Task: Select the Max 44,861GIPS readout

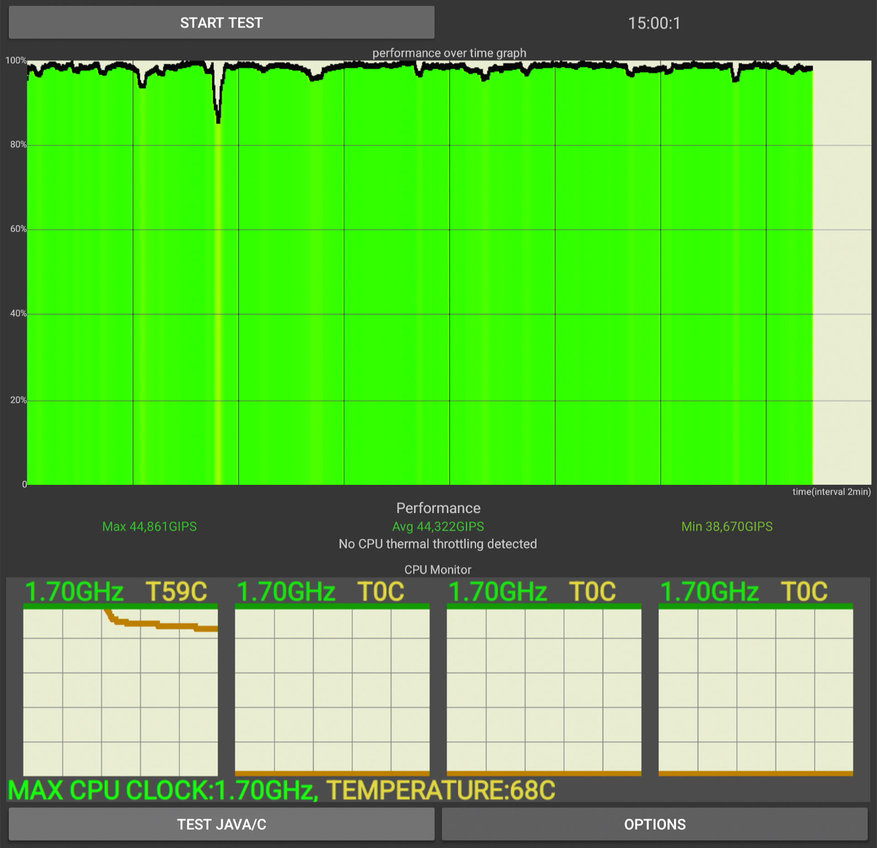Action: click(149, 526)
